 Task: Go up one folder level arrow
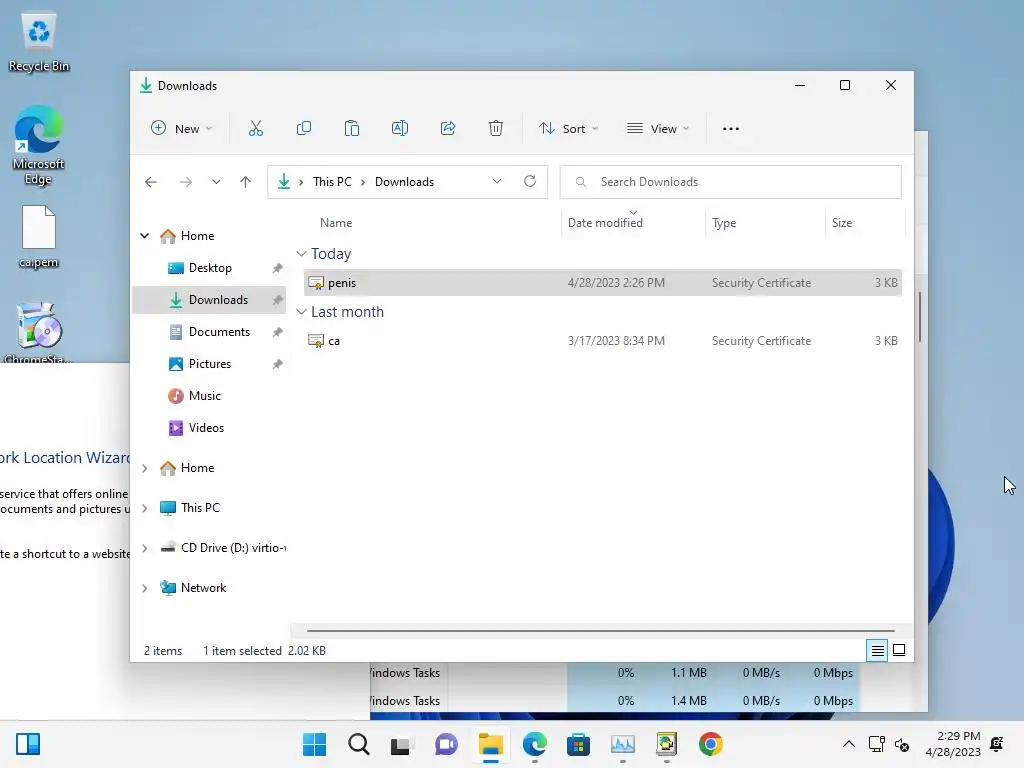[x=246, y=182]
